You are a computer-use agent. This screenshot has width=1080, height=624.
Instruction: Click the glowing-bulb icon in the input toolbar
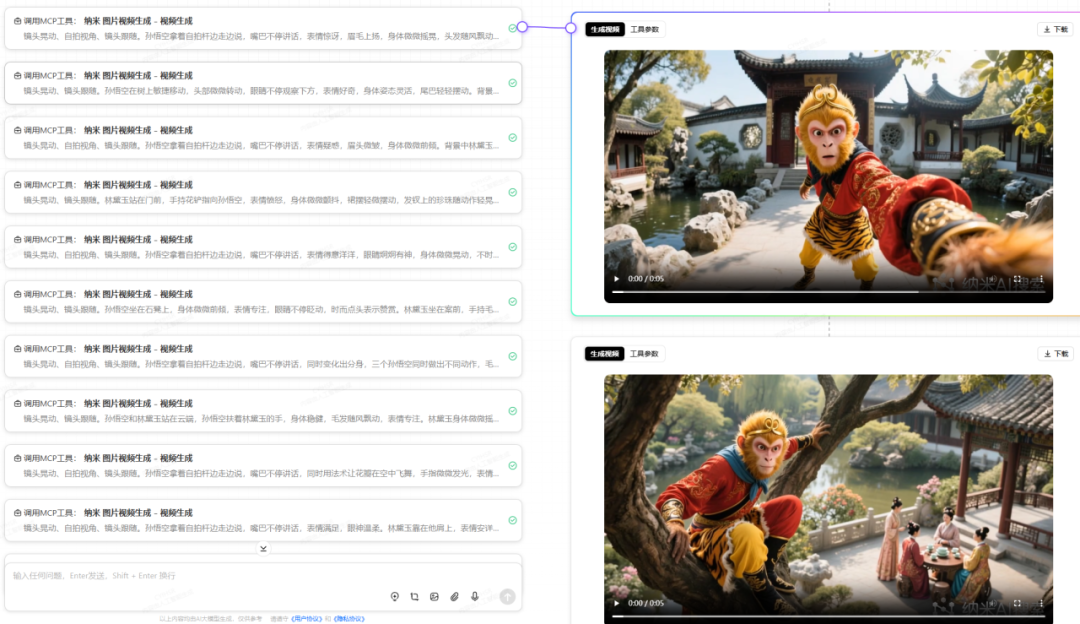pyautogui.click(x=395, y=596)
